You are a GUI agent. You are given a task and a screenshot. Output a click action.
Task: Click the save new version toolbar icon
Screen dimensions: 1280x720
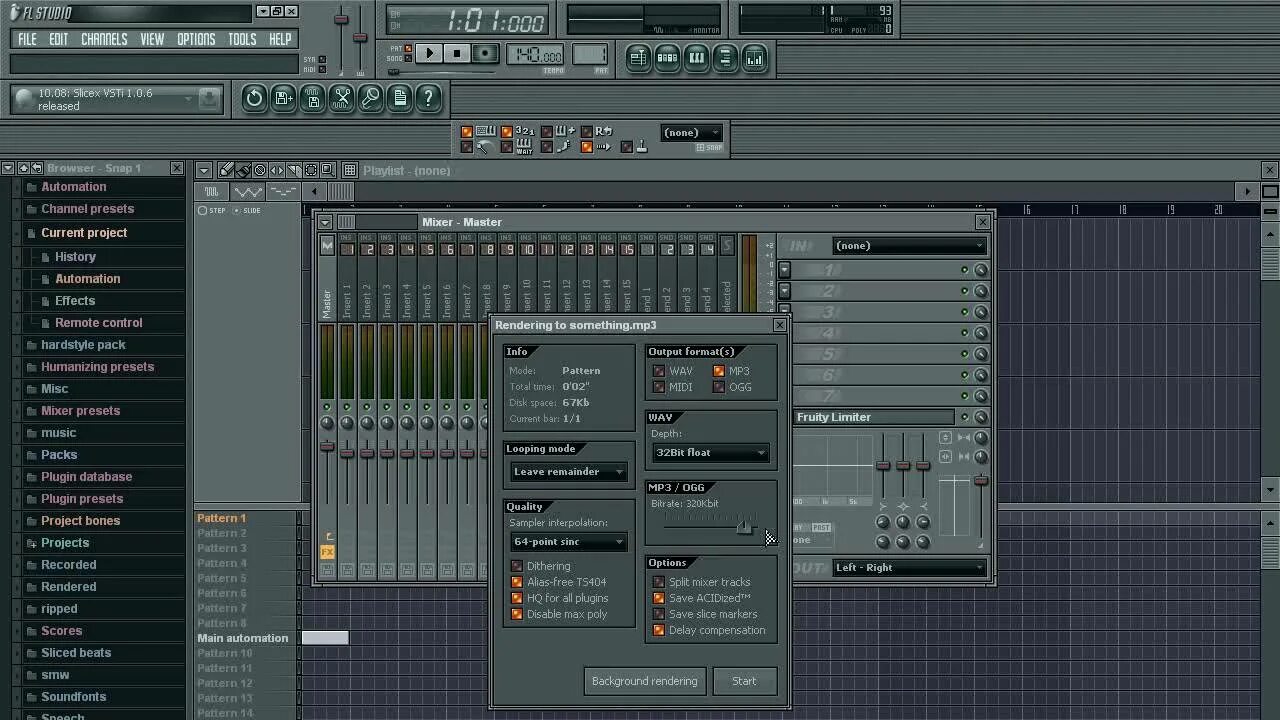(x=284, y=97)
